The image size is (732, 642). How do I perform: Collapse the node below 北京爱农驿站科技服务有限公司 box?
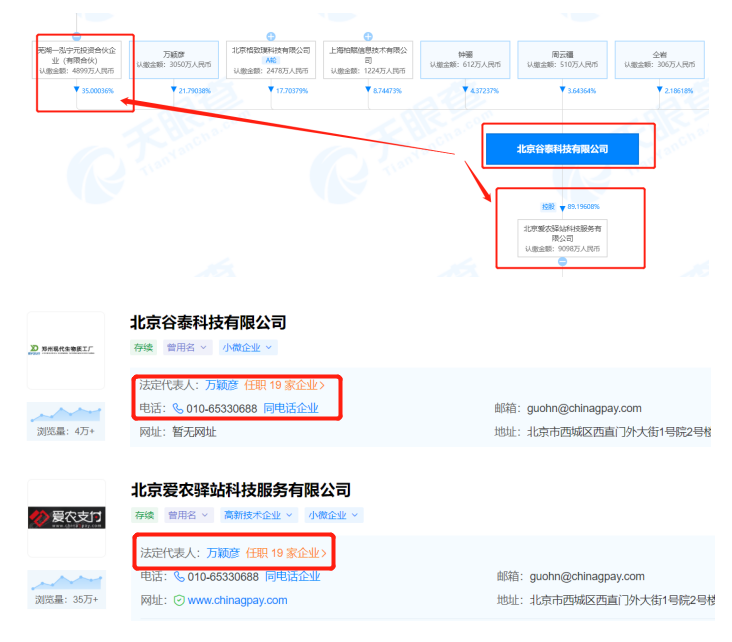coord(562,261)
